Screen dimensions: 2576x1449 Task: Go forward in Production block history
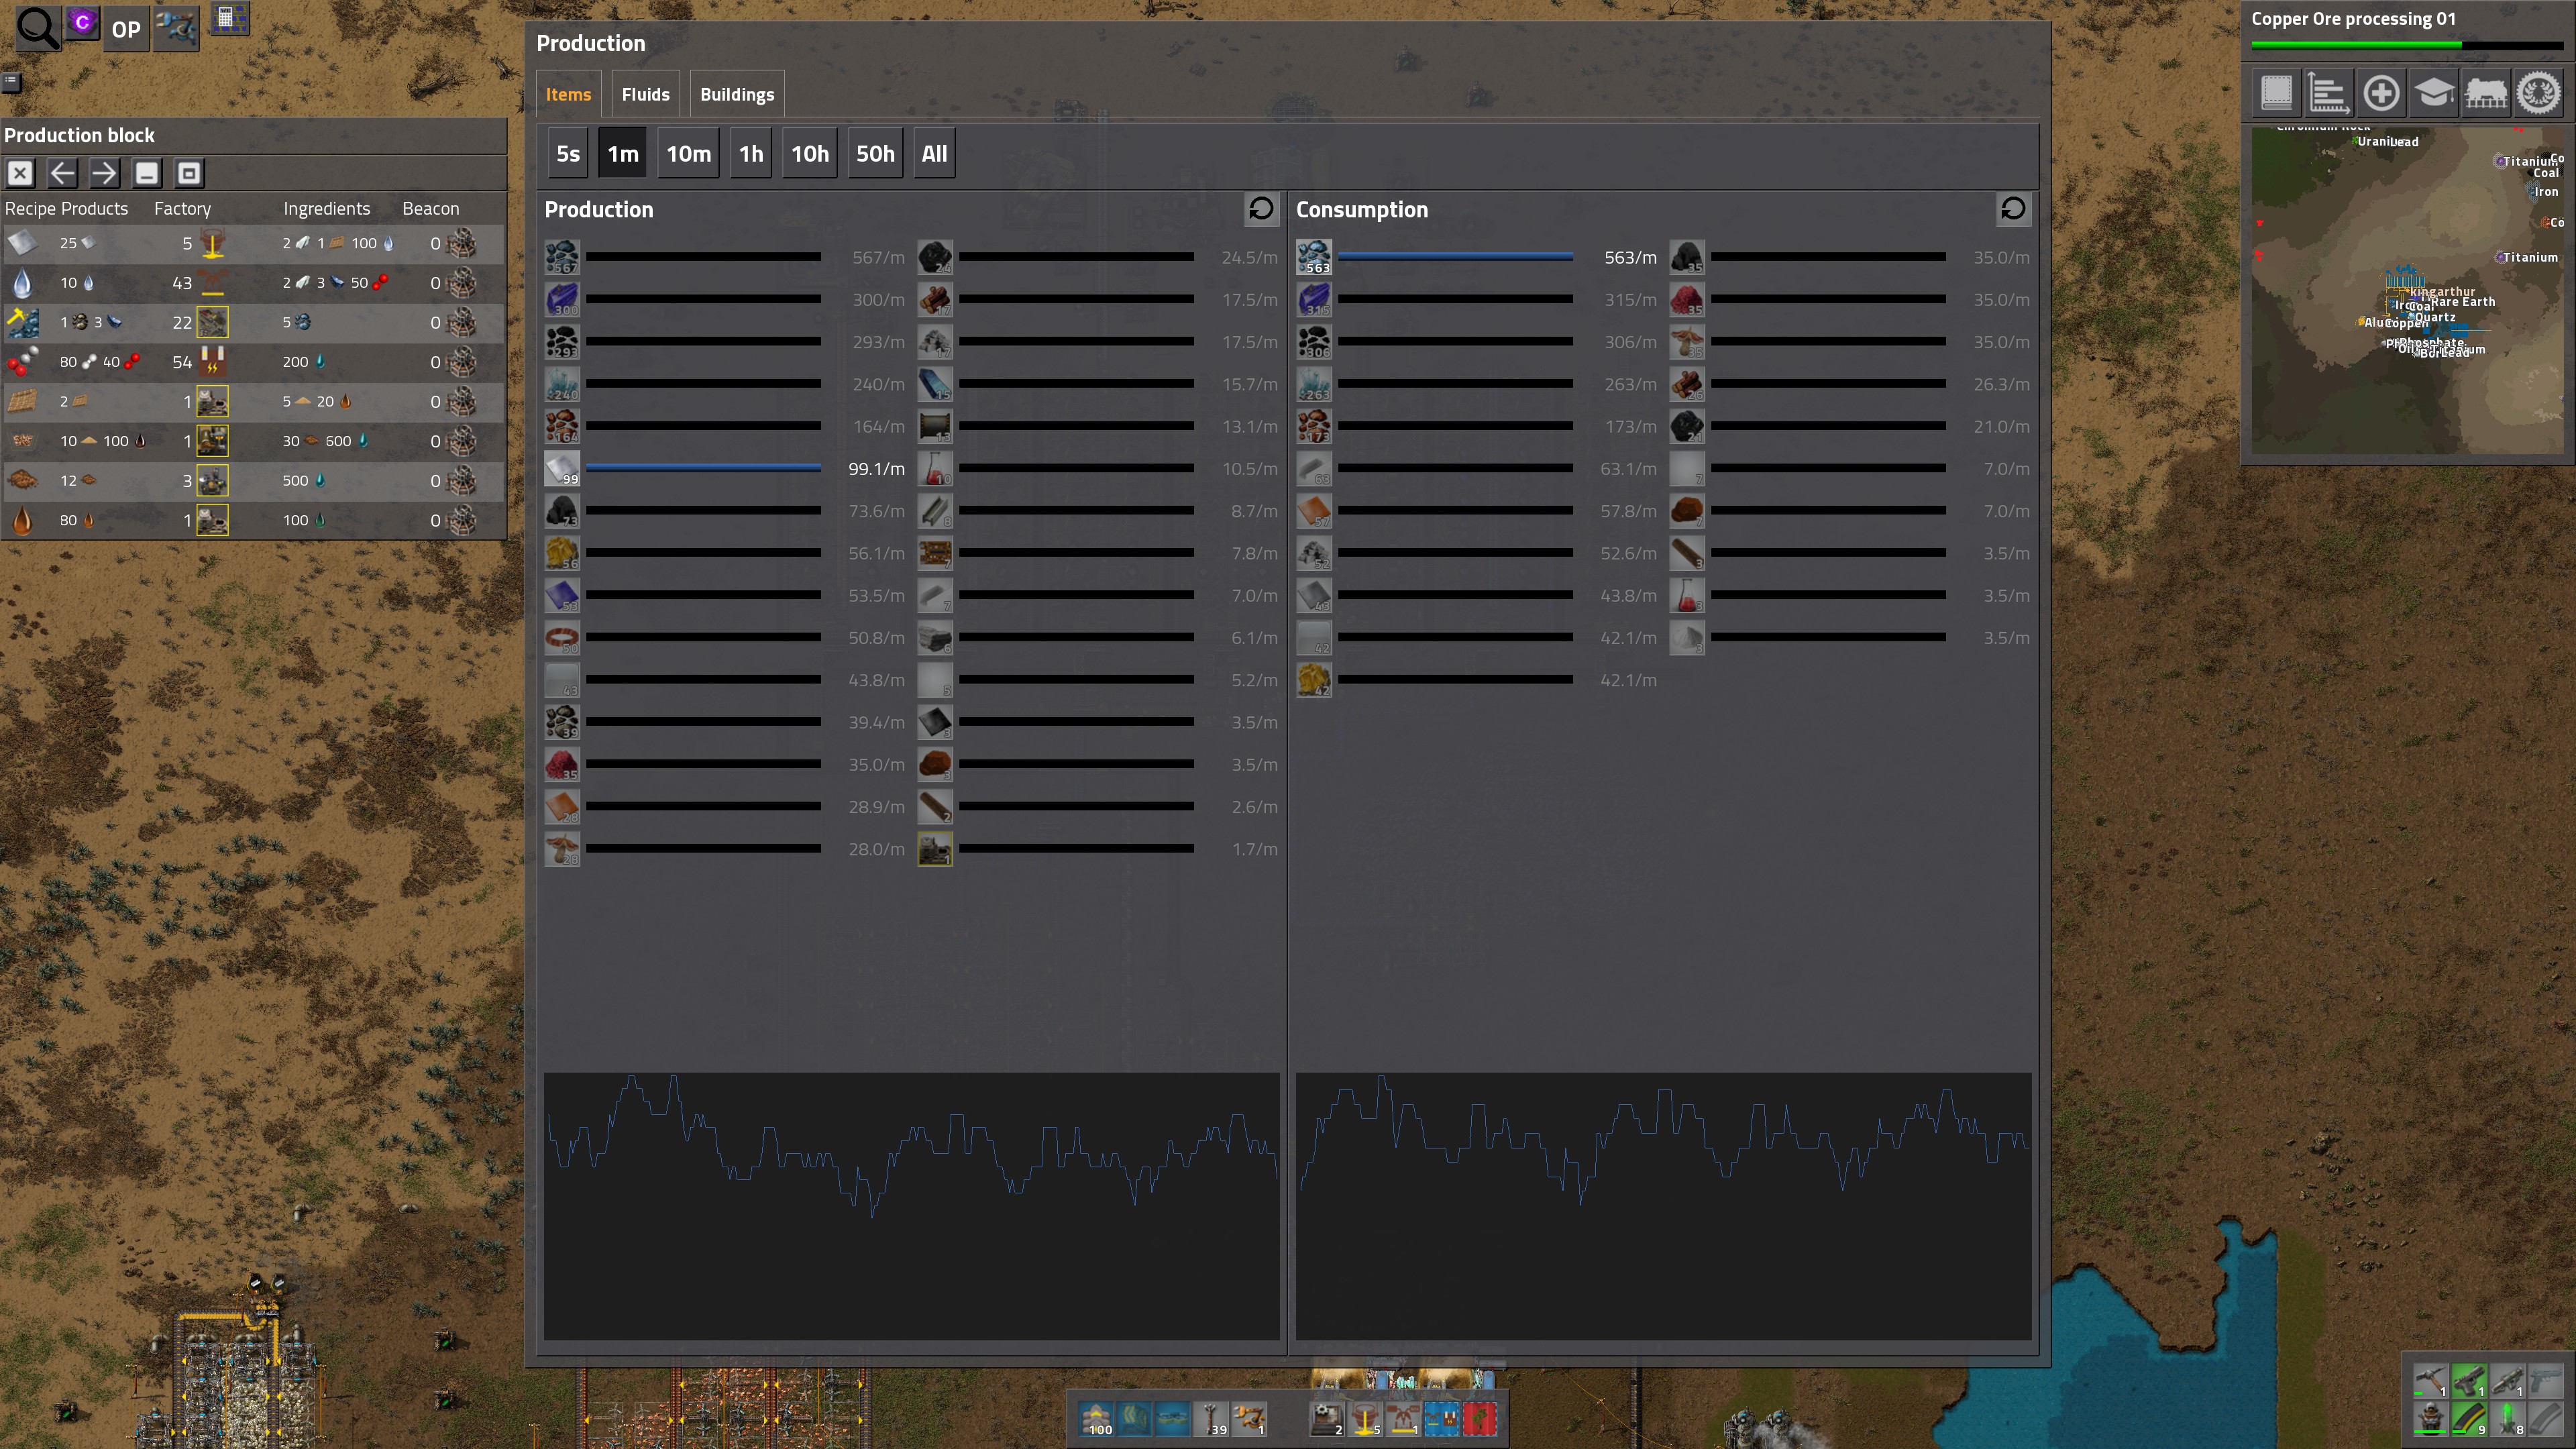[x=104, y=173]
